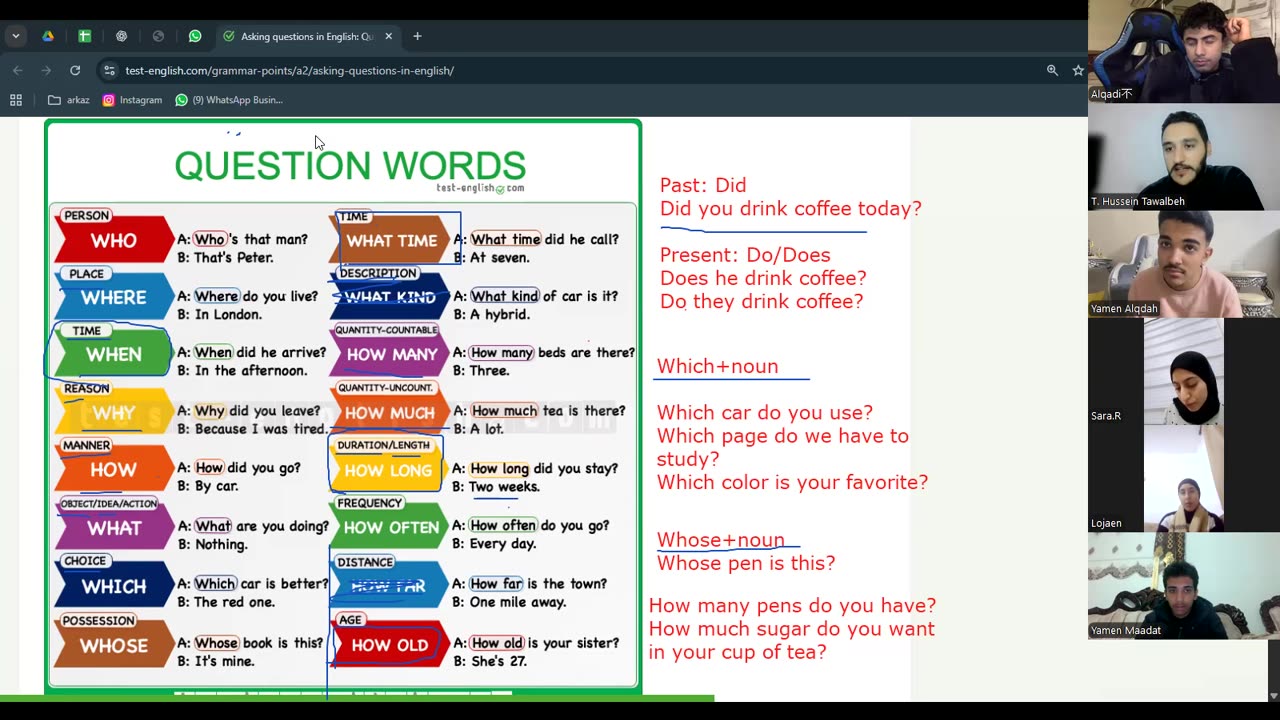1280x720 pixels.
Task: Switch to the WhatsApp pinned tab
Action: [195, 36]
